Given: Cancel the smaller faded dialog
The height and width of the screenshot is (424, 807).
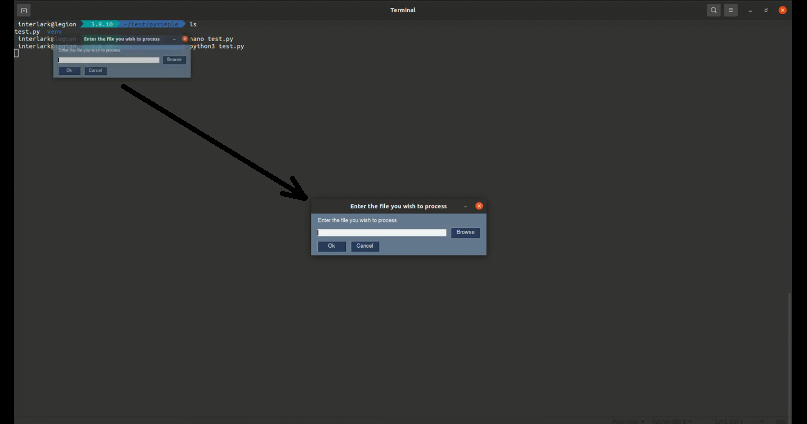Looking at the screenshot, I should [95, 70].
